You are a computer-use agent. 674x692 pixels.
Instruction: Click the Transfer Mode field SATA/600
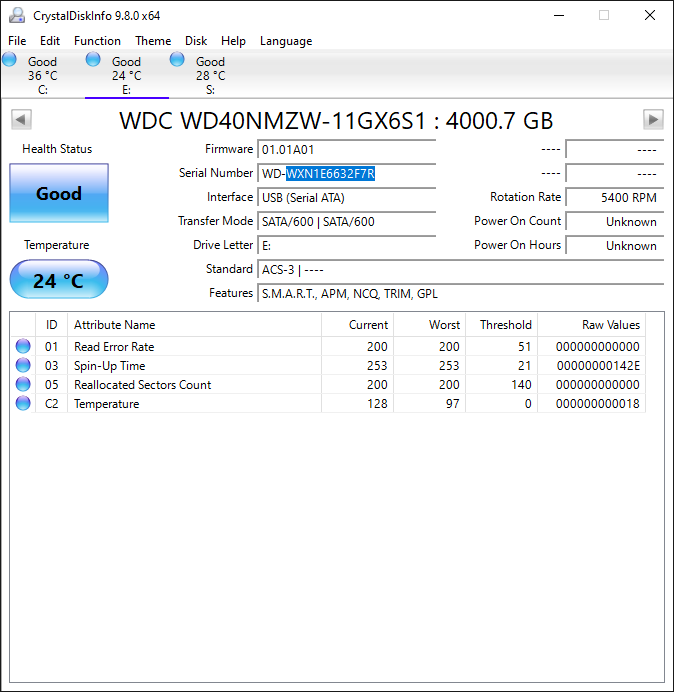(347, 221)
